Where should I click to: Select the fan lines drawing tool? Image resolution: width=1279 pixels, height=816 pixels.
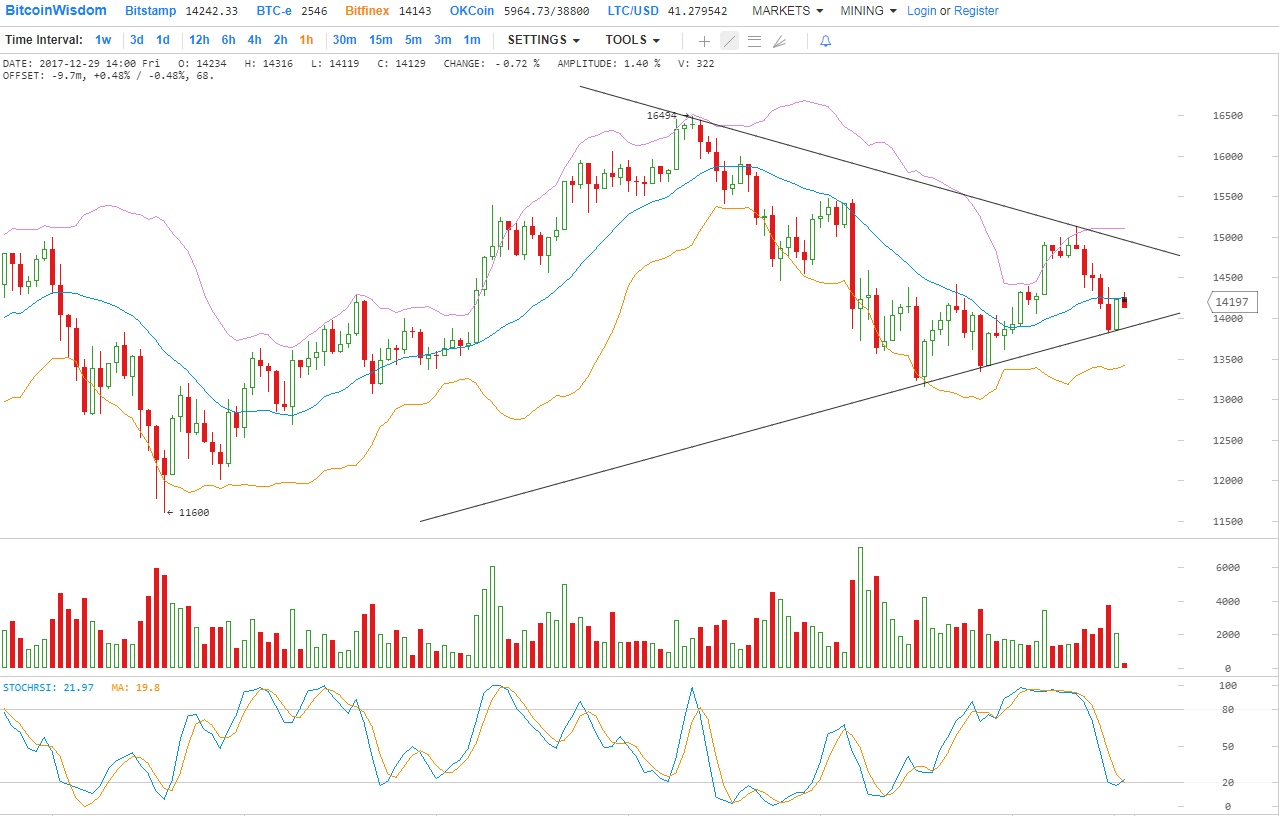pyautogui.click(x=779, y=41)
